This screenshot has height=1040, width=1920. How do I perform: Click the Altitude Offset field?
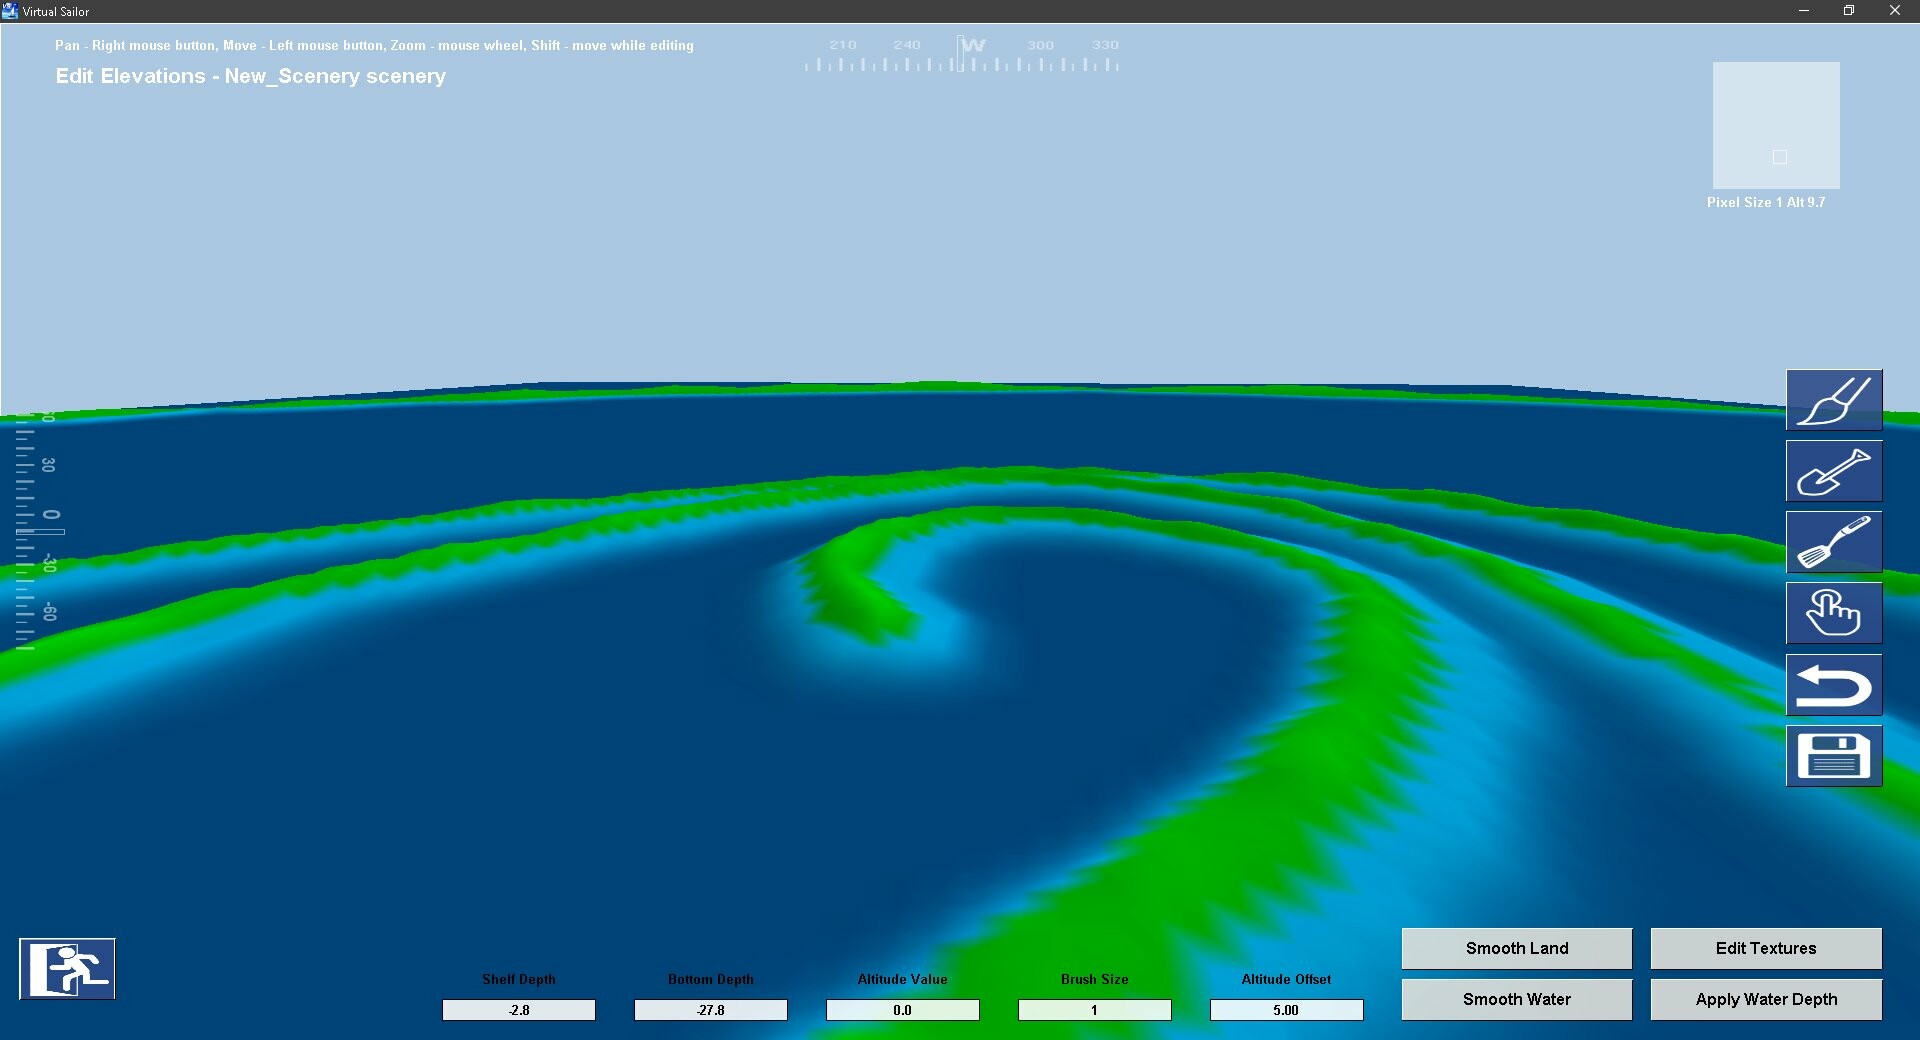1286,1010
